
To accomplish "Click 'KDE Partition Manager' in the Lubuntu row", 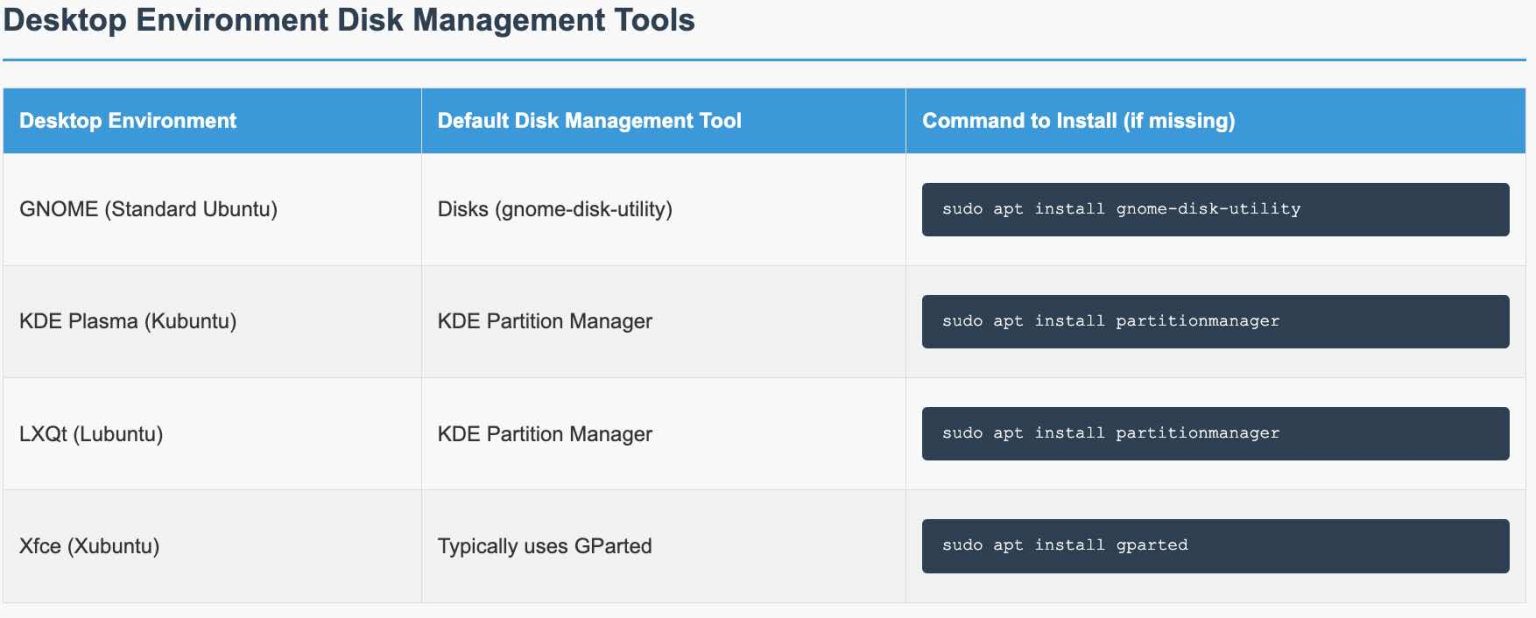I will tap(544, 434).
